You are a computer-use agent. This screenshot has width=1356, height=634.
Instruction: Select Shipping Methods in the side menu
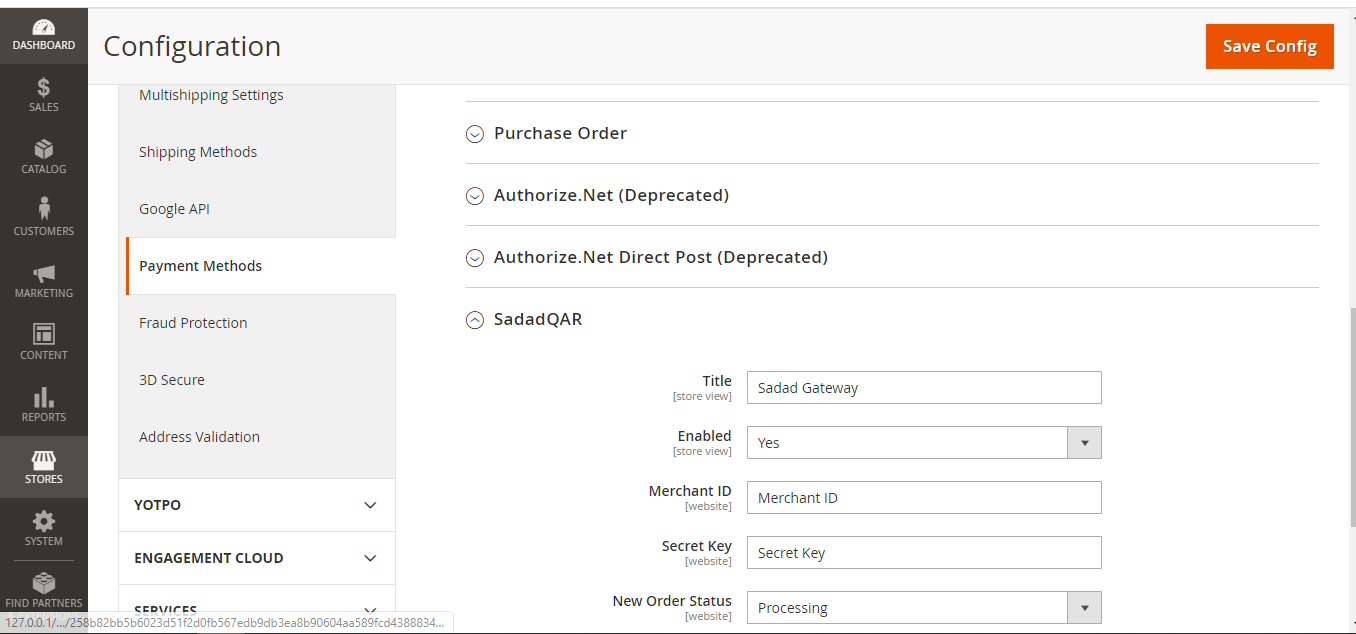198,152
